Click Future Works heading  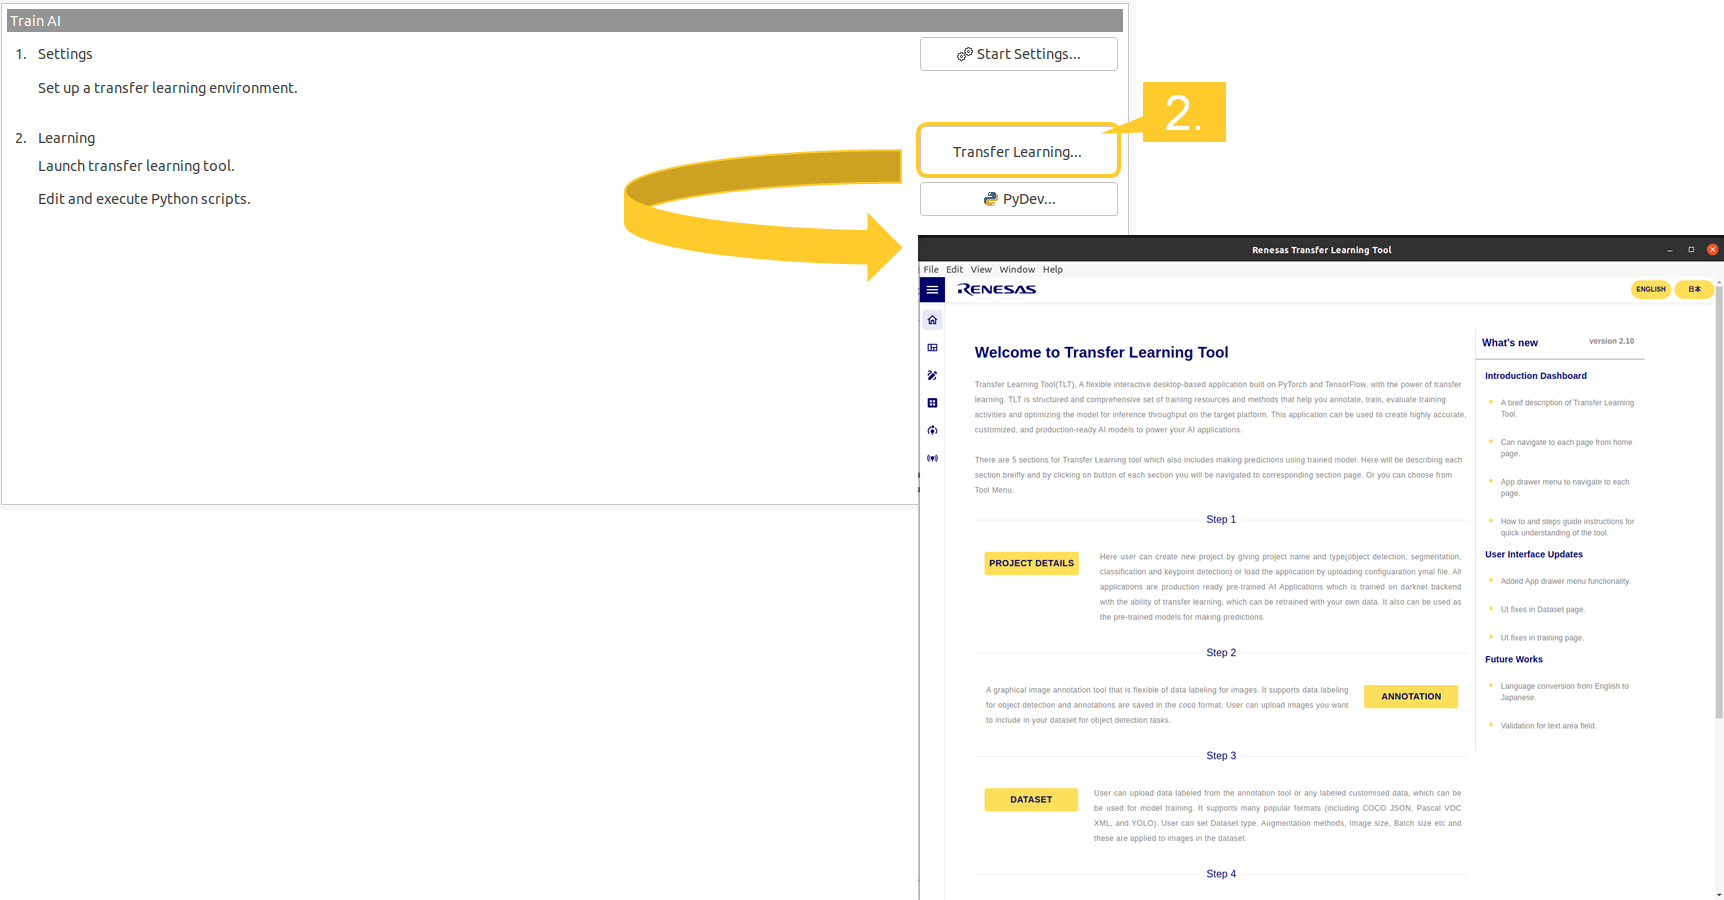click(x=1513, y=659)
